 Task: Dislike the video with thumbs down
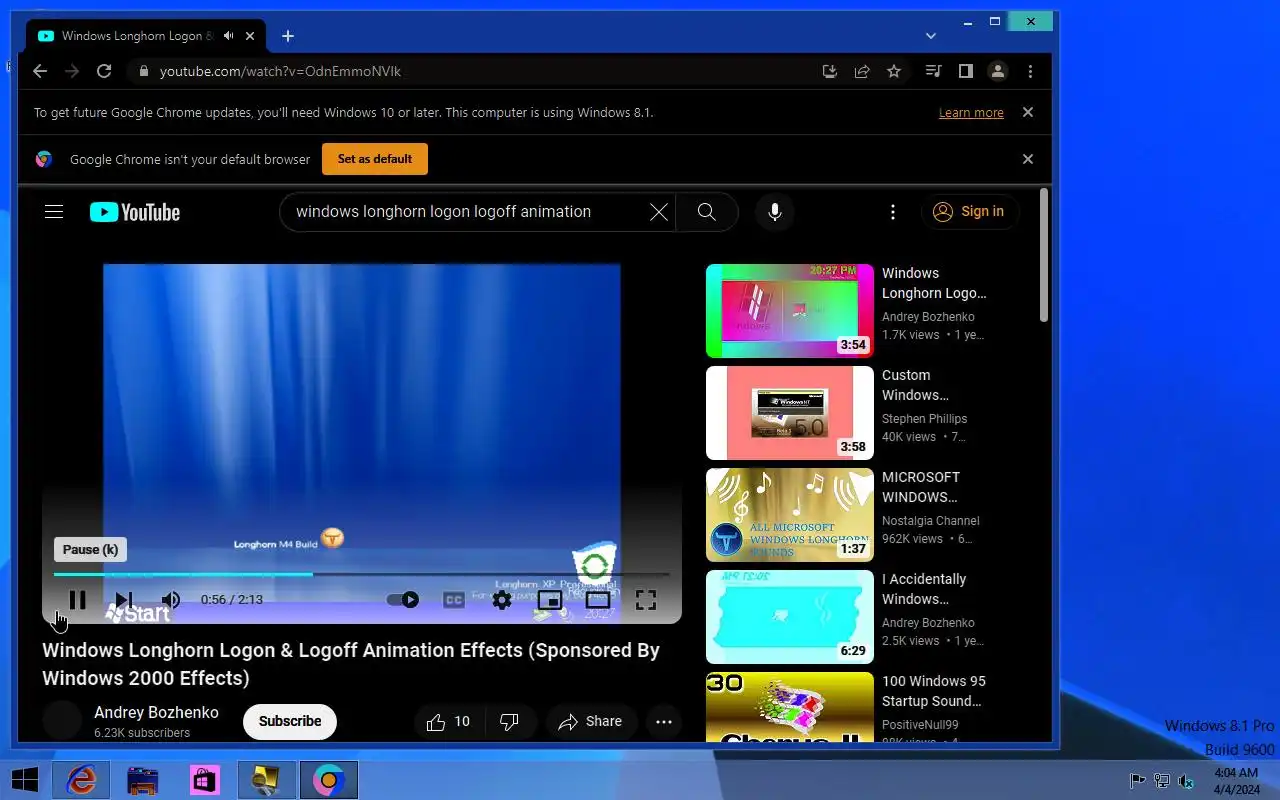click(509, 721)
